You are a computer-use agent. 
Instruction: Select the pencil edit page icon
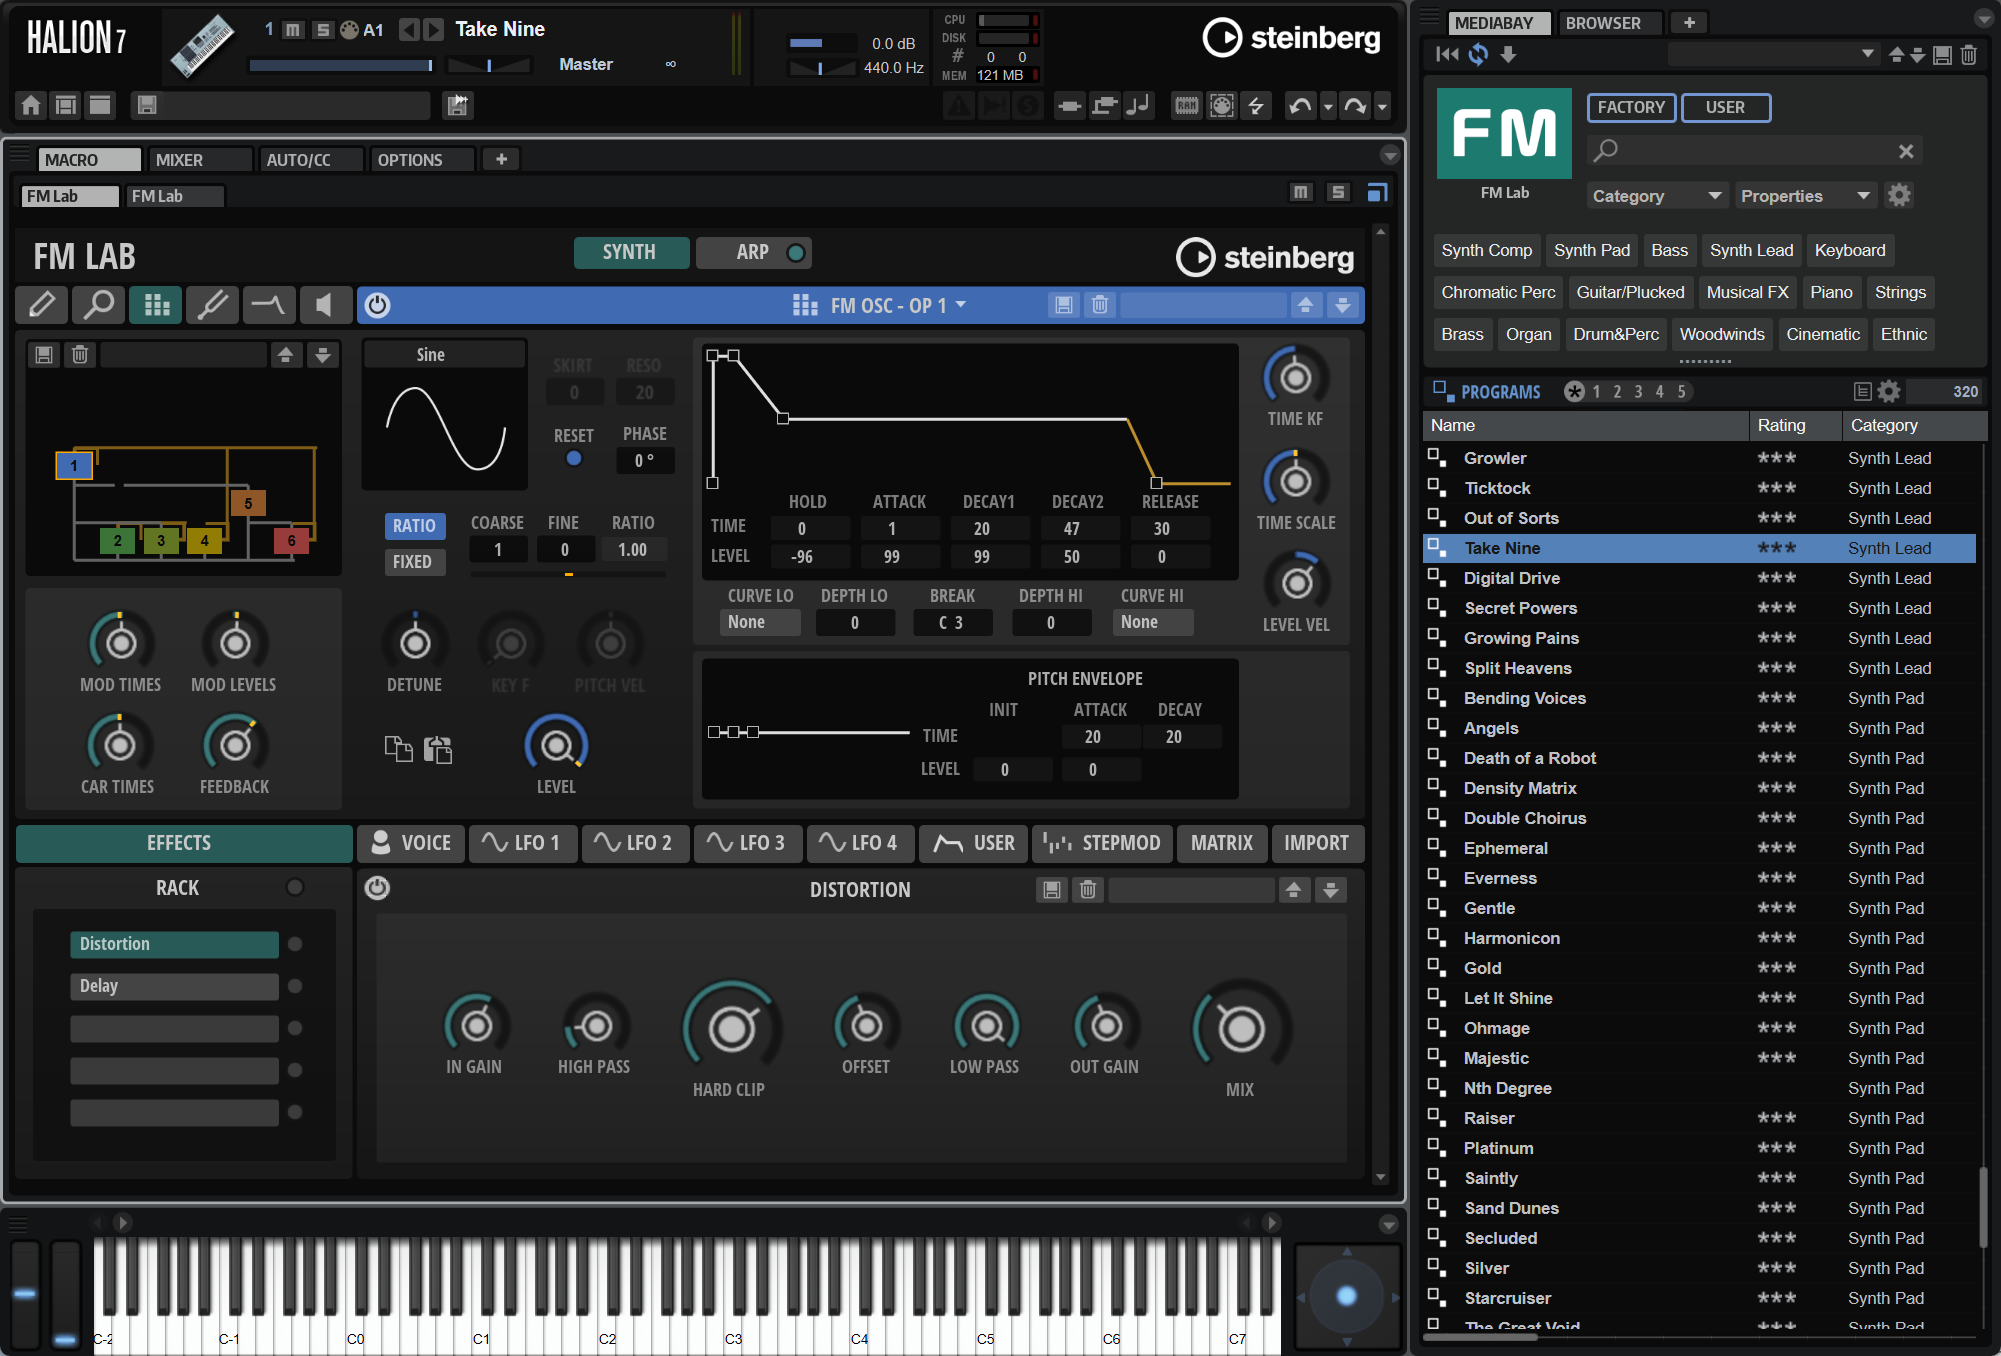41,305
